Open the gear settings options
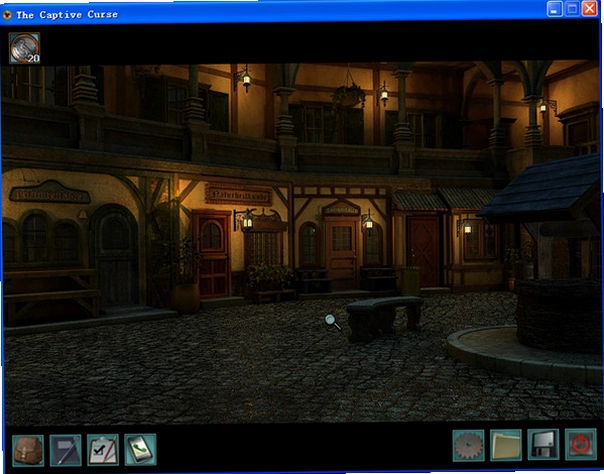 (x=468, y=446)
